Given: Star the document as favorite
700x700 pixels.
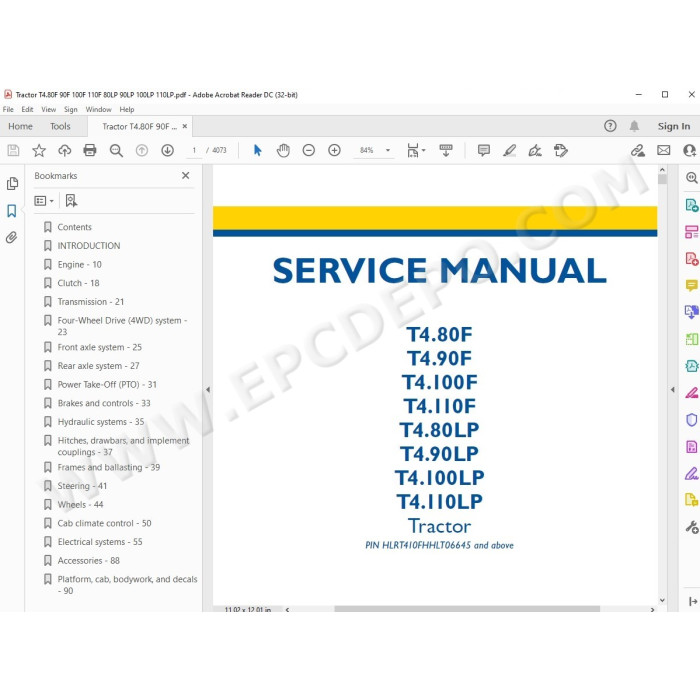Looking at the screenshot, I should [39, 150].
